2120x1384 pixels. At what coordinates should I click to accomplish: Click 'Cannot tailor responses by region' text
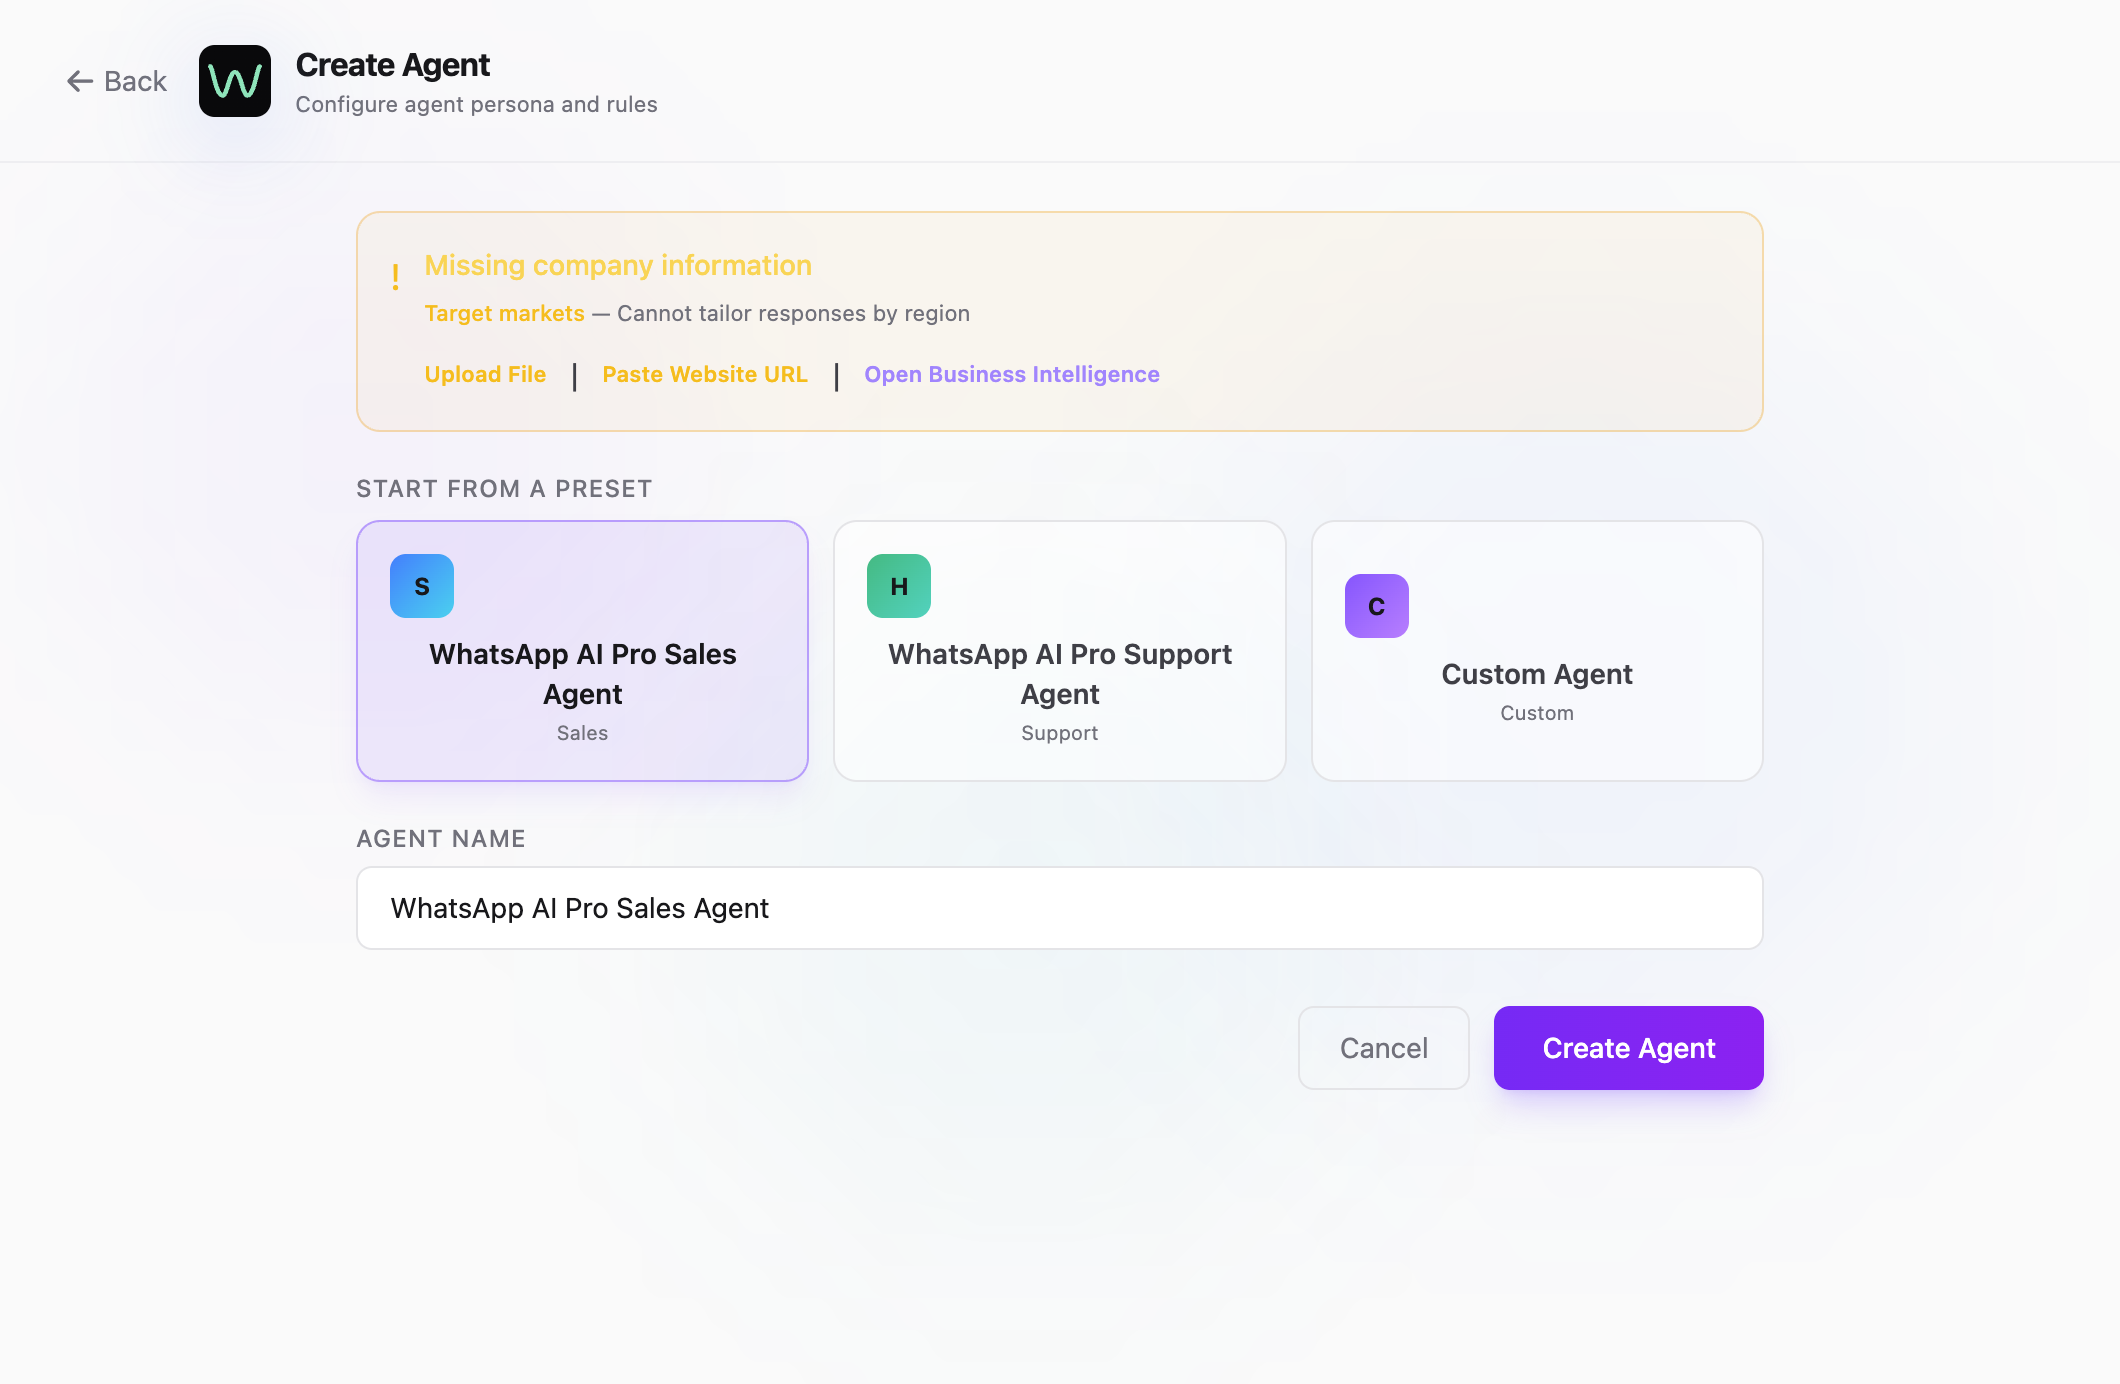point(793,313)
